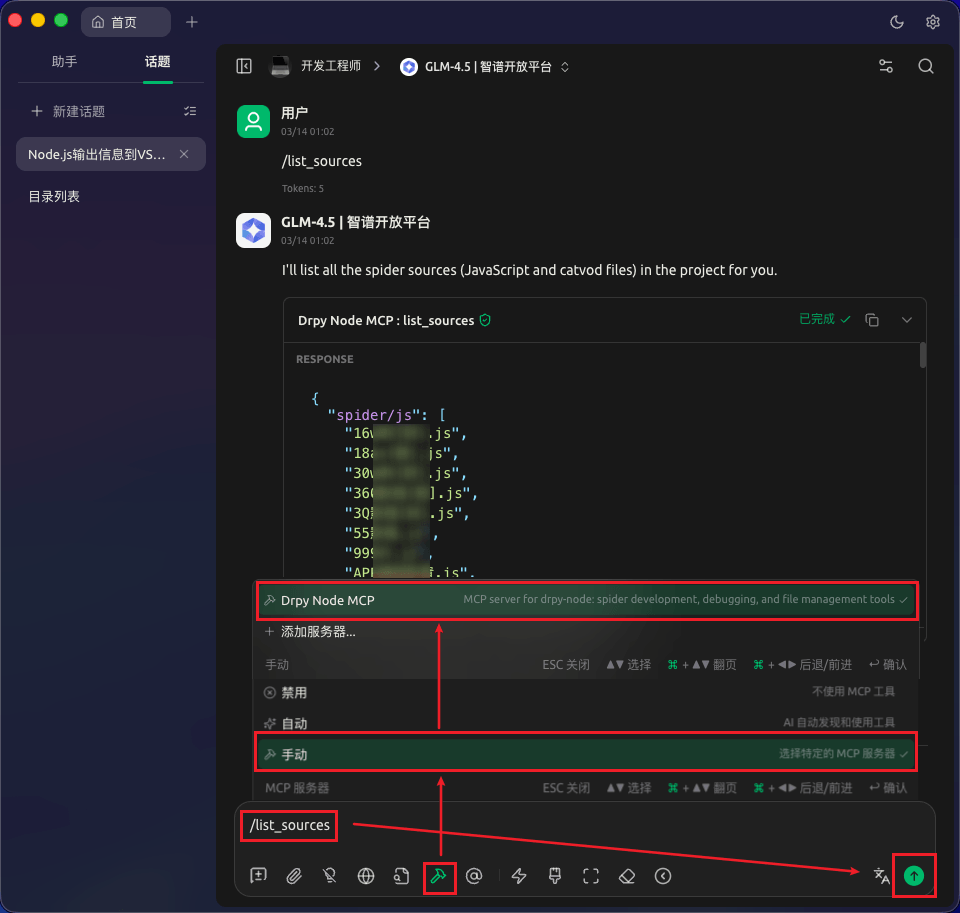
Task: Switch to the 助手 tab
Action: (64, 62)
